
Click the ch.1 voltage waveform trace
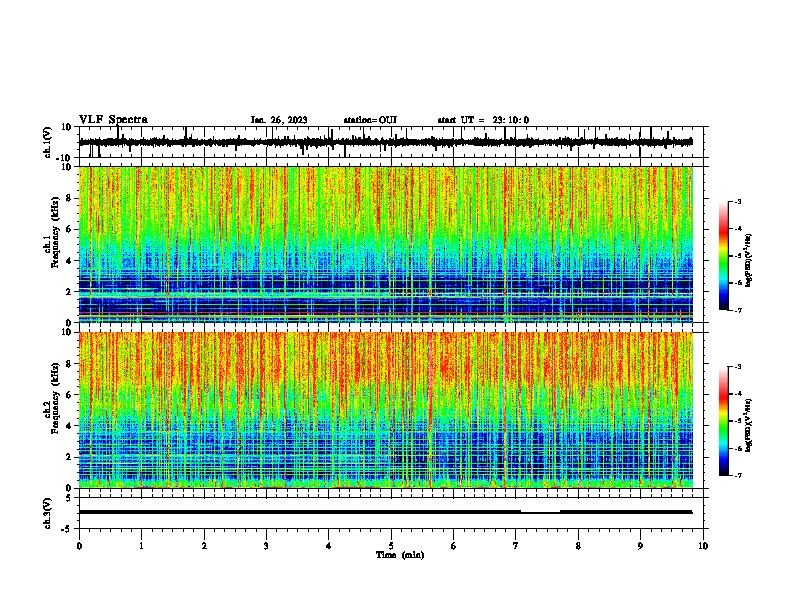[x=385, y=142]
